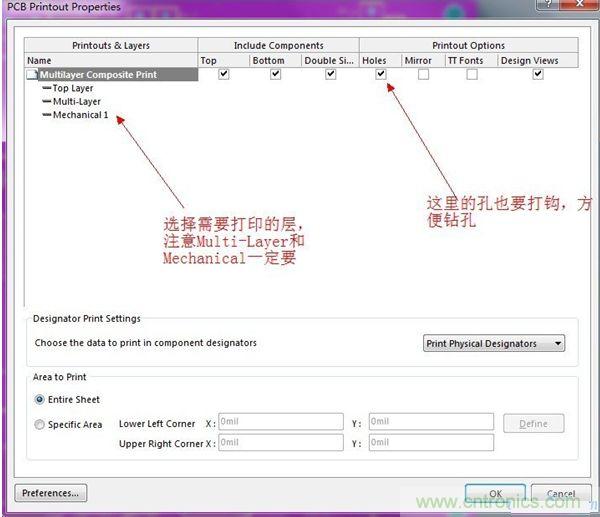Viewport: 600px width, 517px height.
Task: Enable the Mirror printout option
Action: click(x=424, y=74)
